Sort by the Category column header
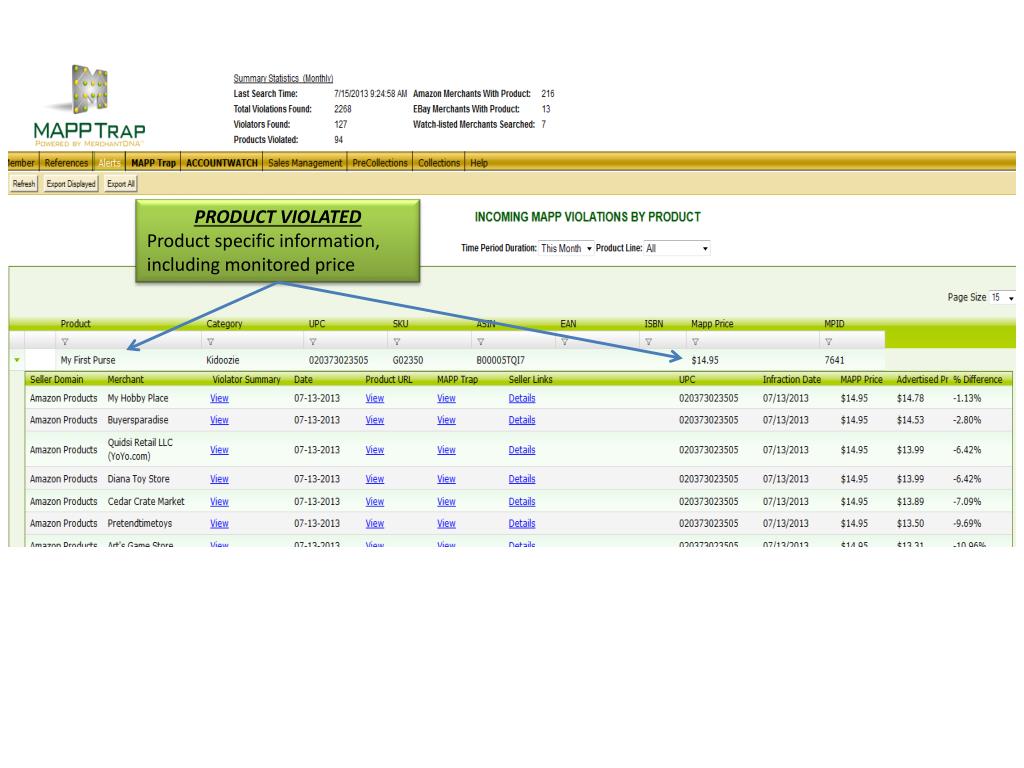The width and height of the screenshot is (1024, 768). [224, 324]
